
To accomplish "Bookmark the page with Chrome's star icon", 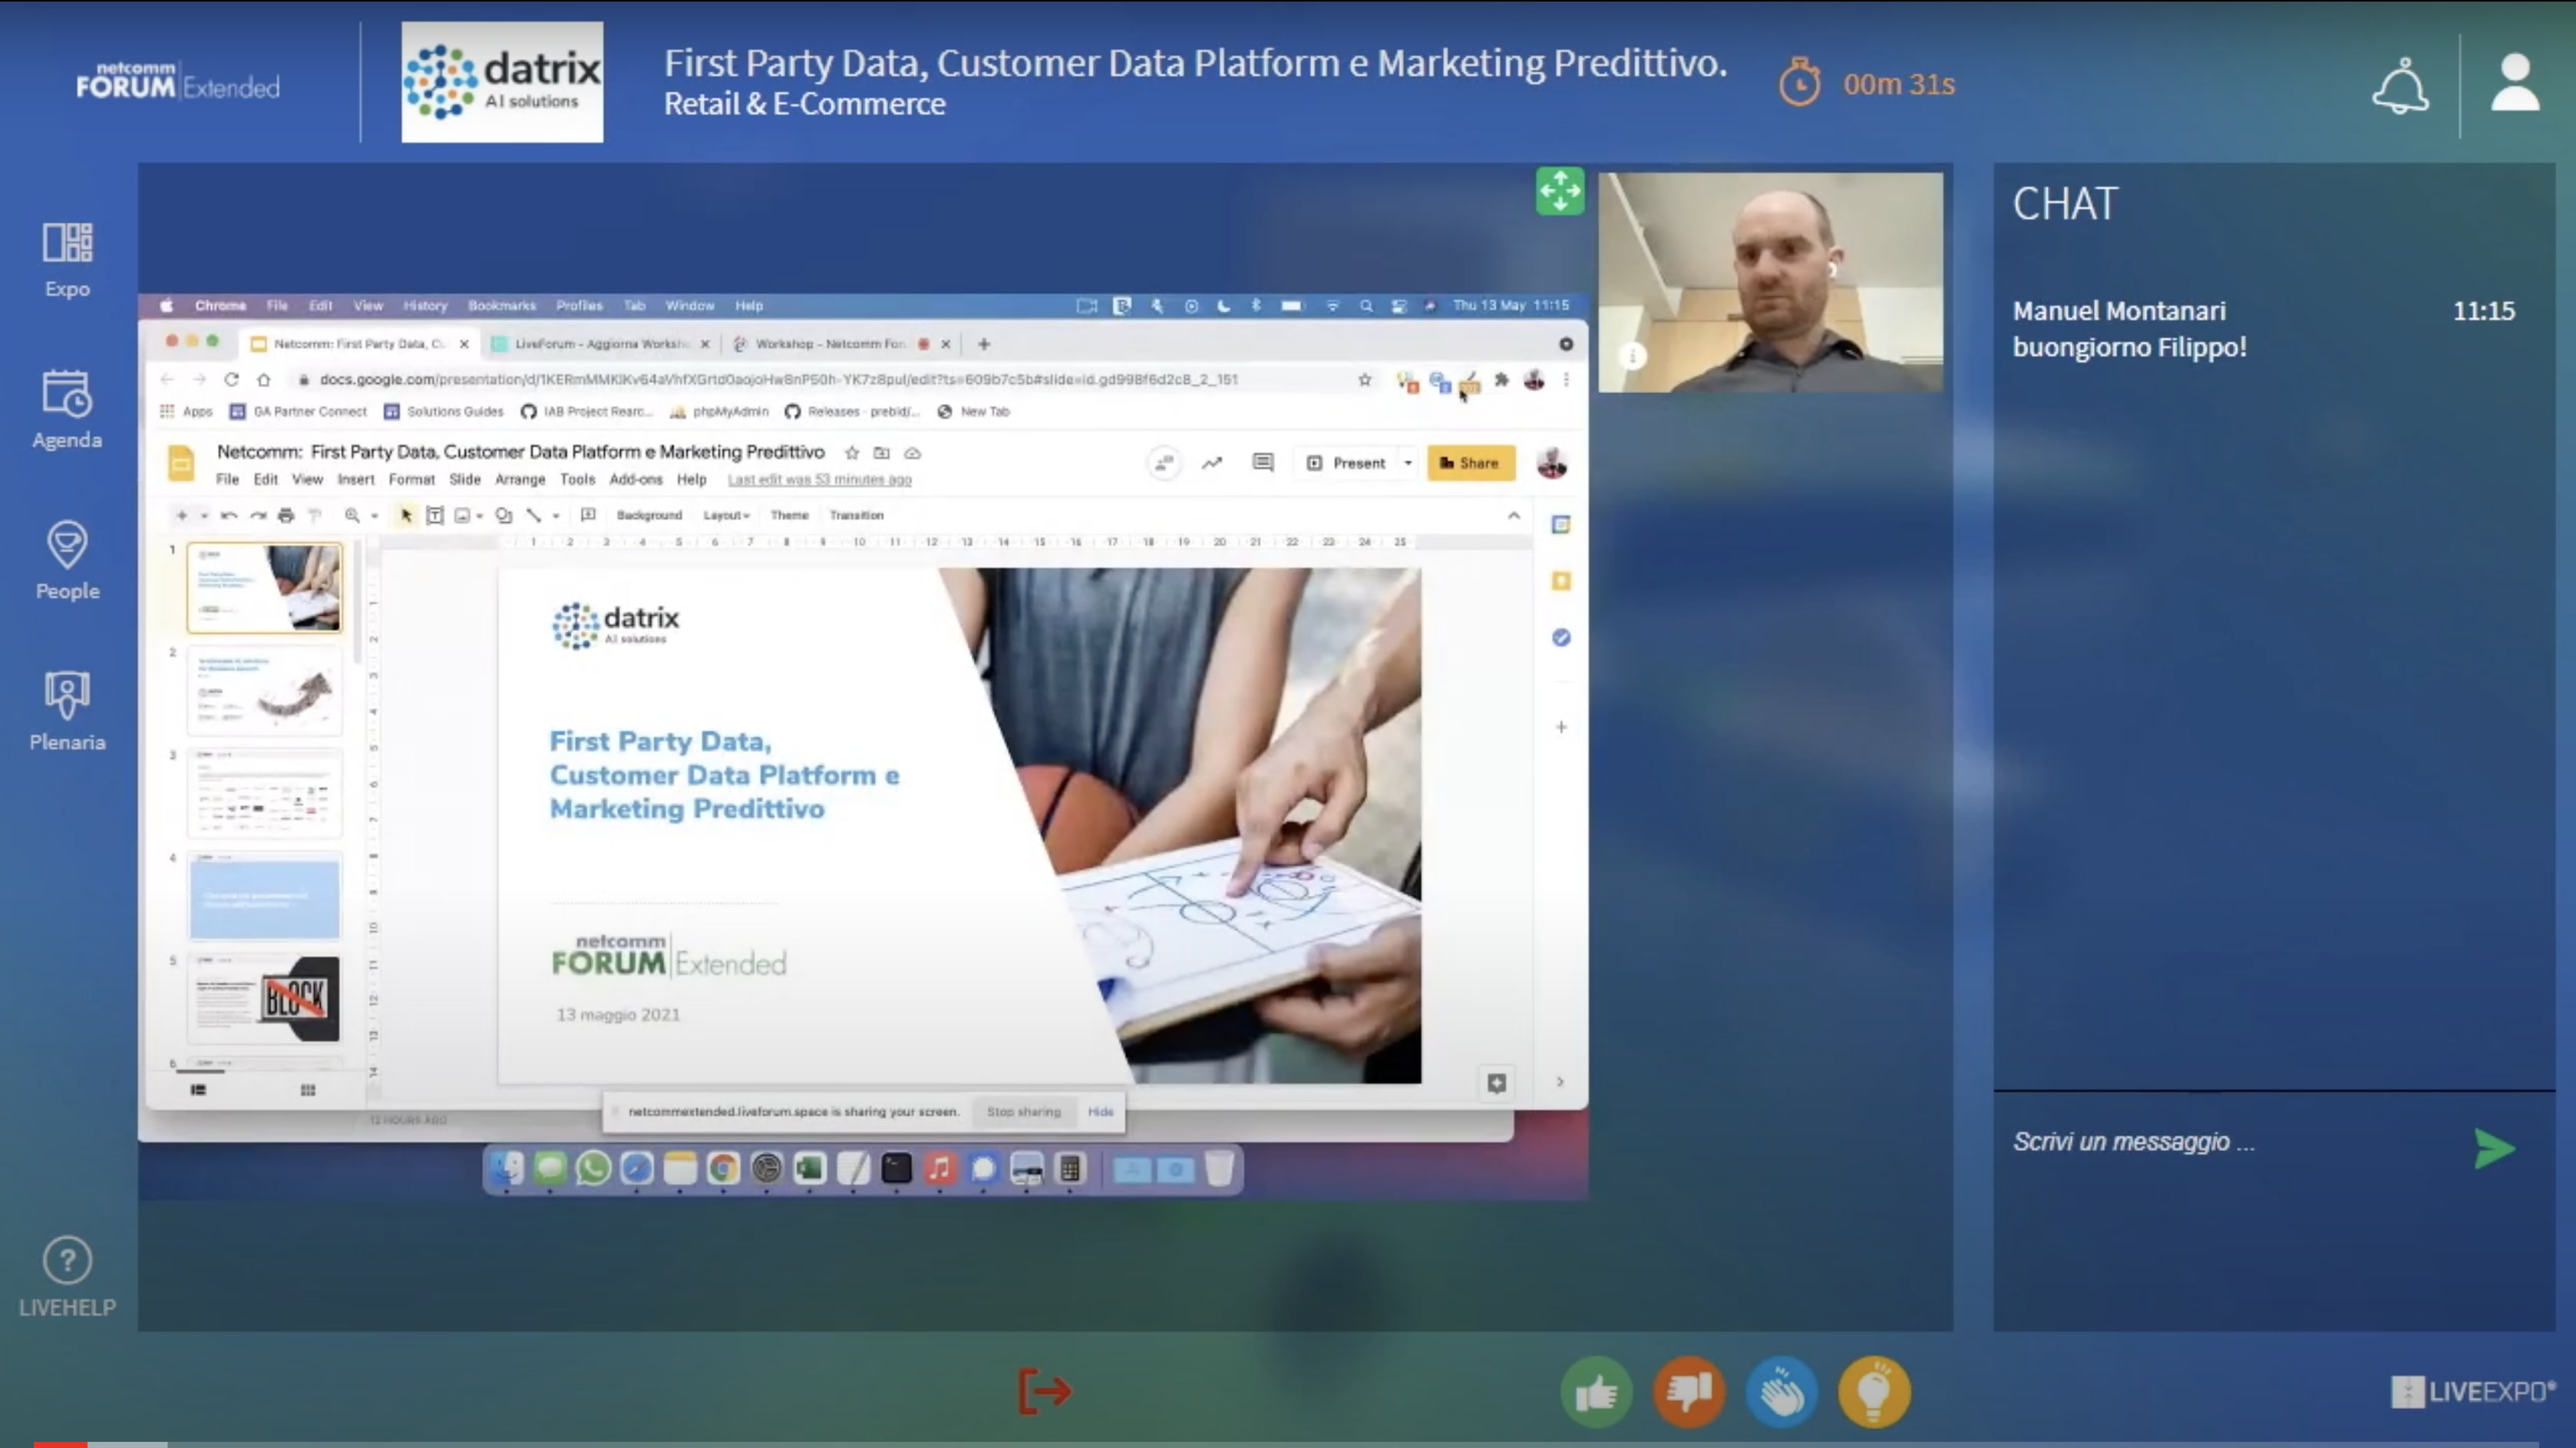I will pos(1365,380).
